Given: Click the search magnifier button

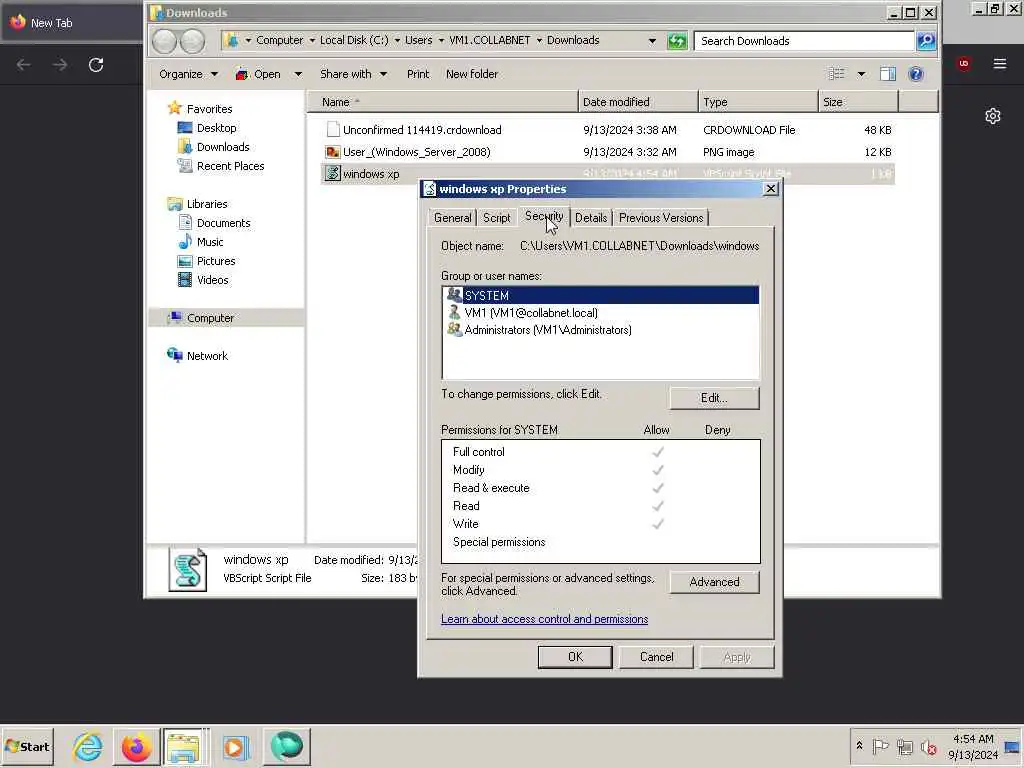Looking at the screenshot, I should click(926, 40).
